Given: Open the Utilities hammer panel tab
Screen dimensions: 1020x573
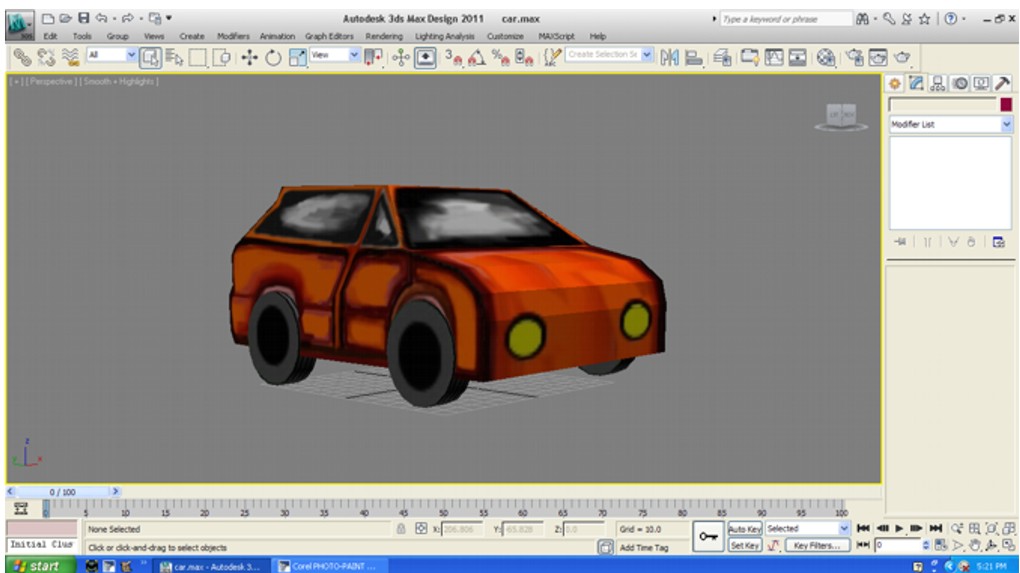Looking at the screenshot, I should pos(1002,83).
